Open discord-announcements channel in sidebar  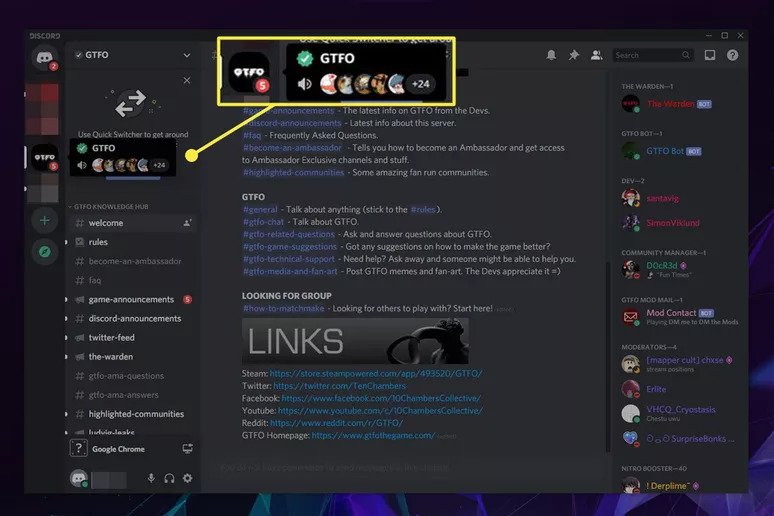(x=133, y=318)
